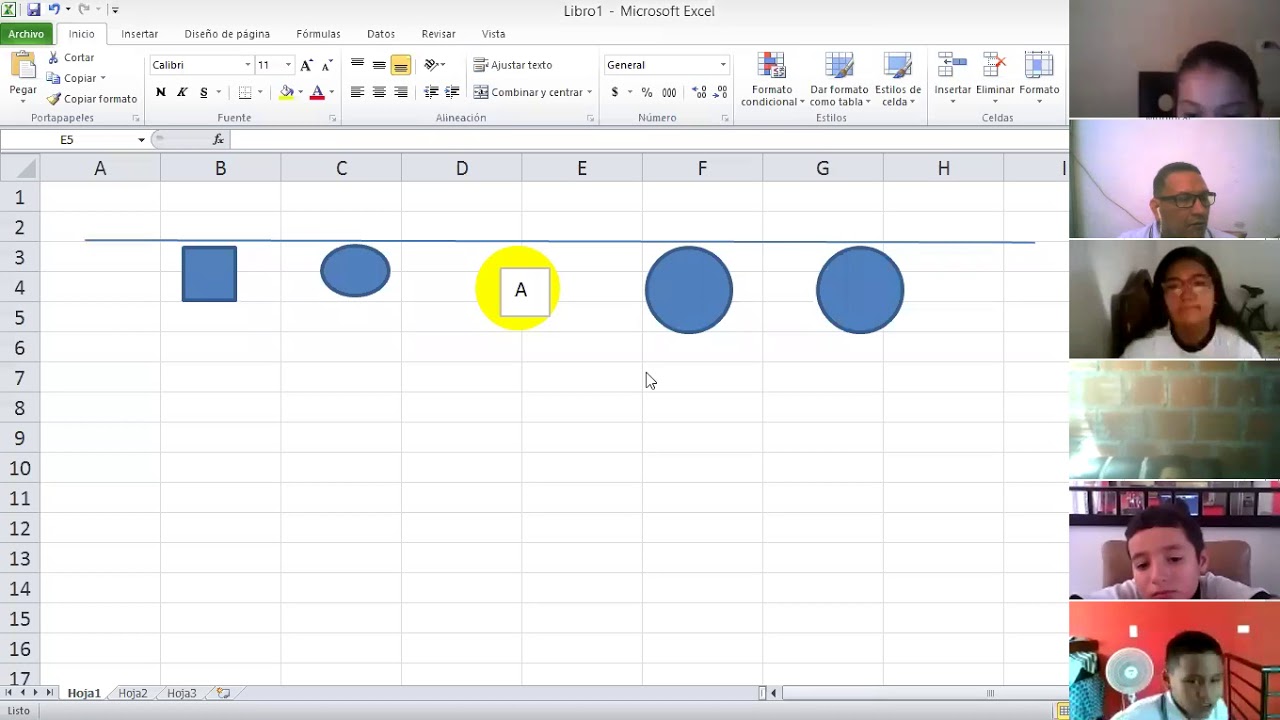Toggle middle vertical alignment button
Image resolution: width=1280 pixels, height=720 pixels.
click(x=379, y=65)
